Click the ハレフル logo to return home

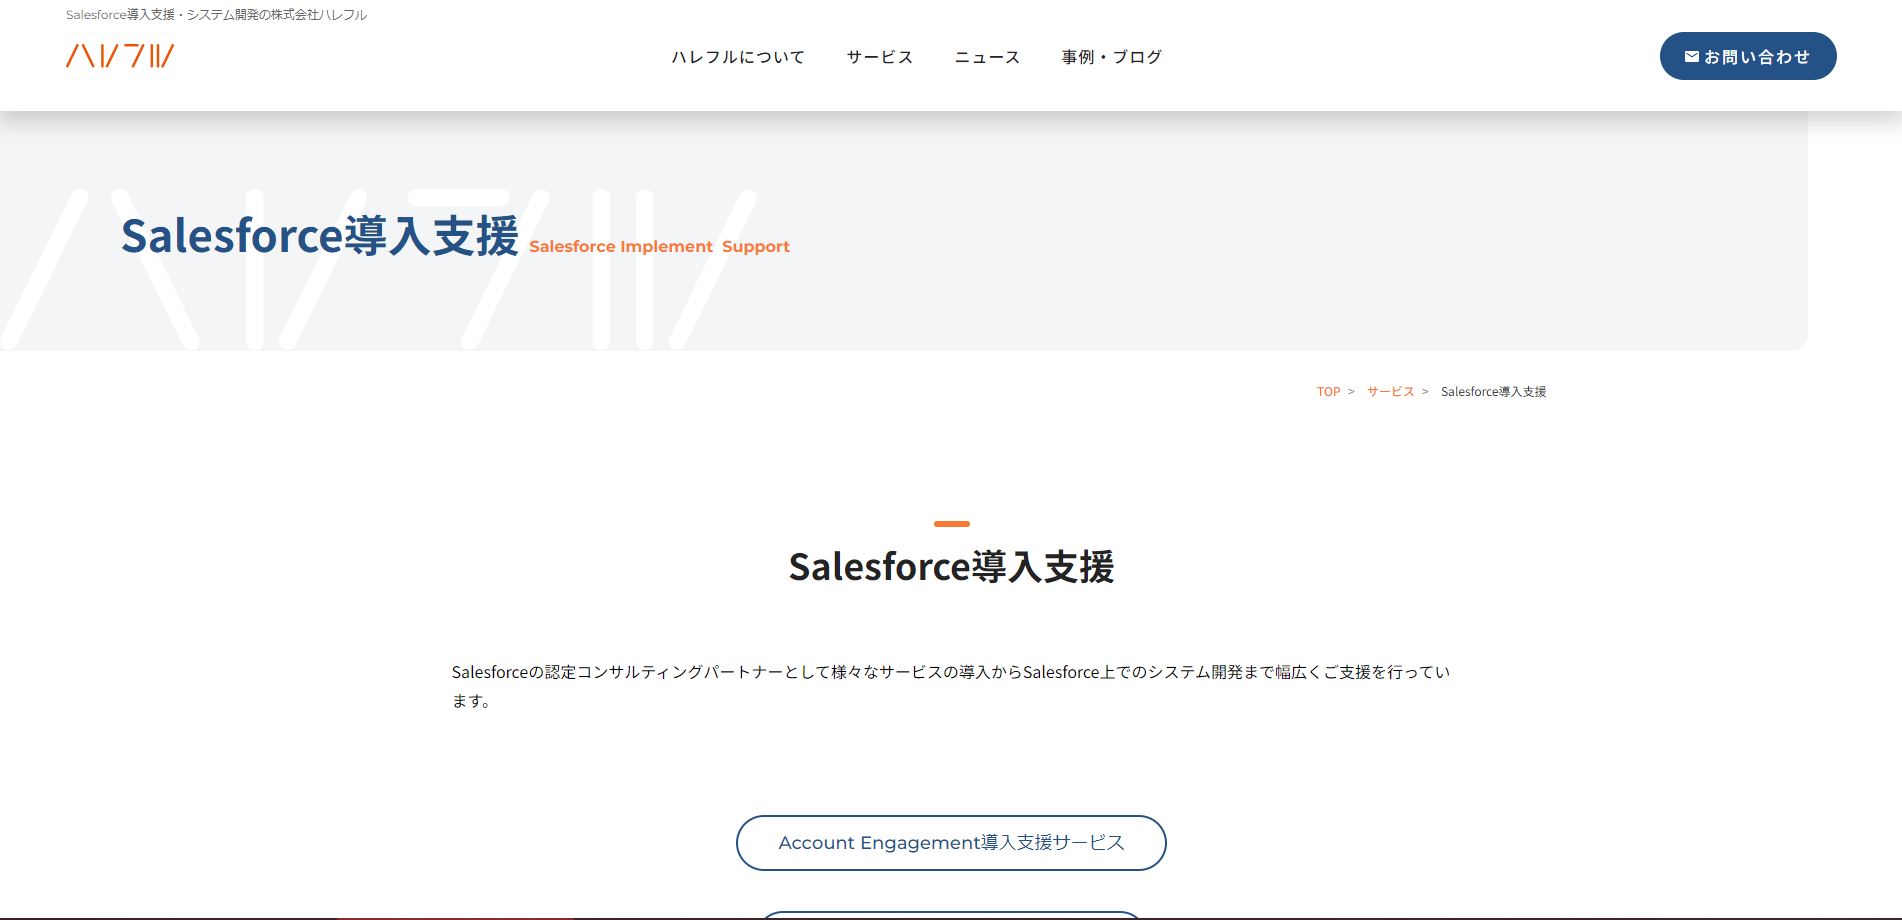pyautogui.click(x=117, y=57)
